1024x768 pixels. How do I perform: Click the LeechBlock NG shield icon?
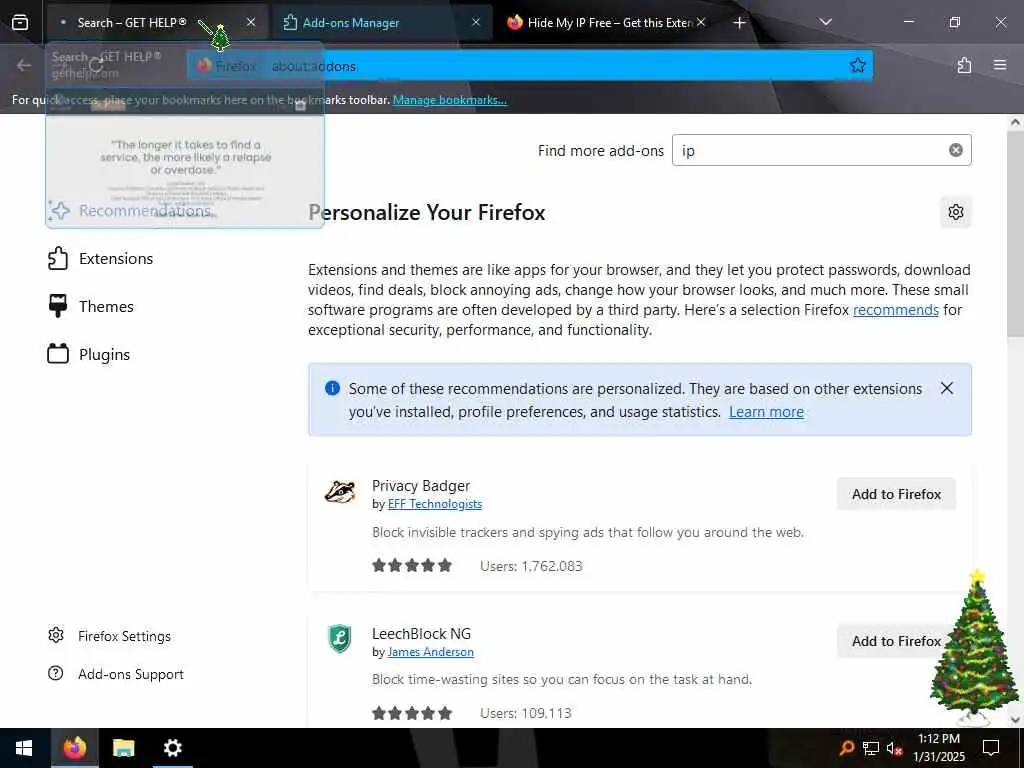pyautogui.click(x=340, y=639)
